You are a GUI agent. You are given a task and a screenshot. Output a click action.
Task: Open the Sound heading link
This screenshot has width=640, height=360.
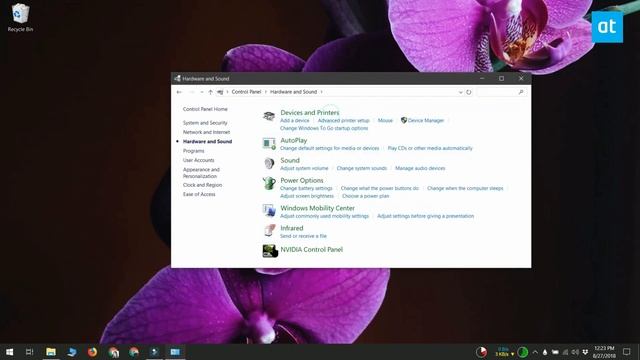[290, 160]
